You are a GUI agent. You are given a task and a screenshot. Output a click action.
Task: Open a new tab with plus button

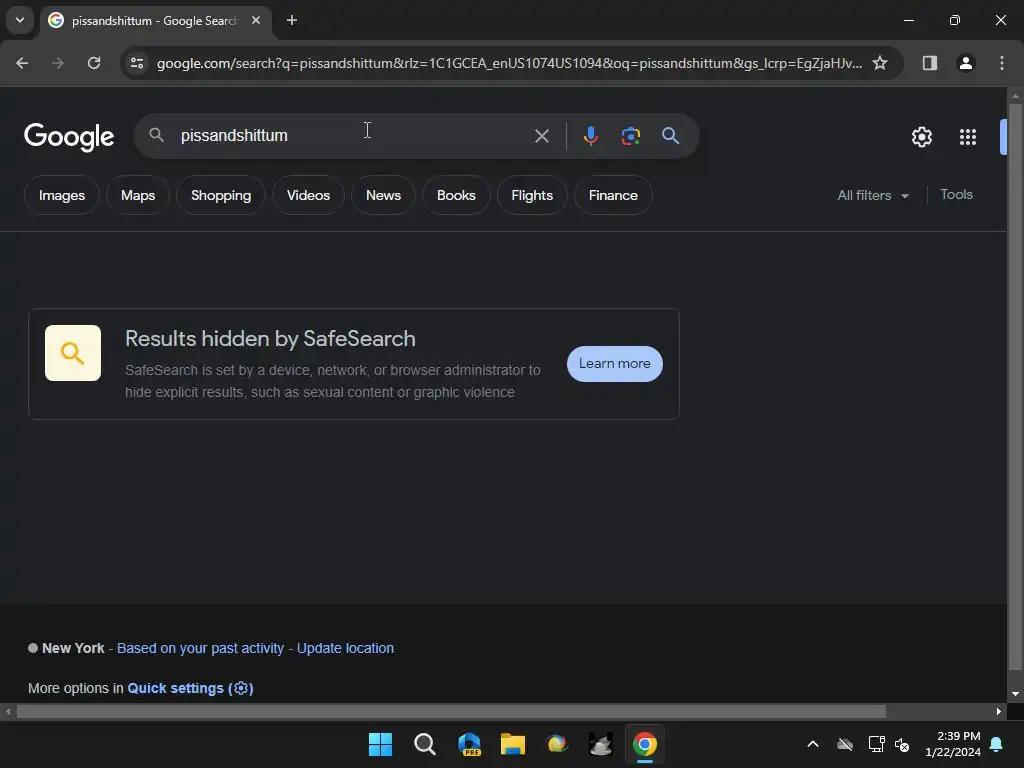coord(292,20)
